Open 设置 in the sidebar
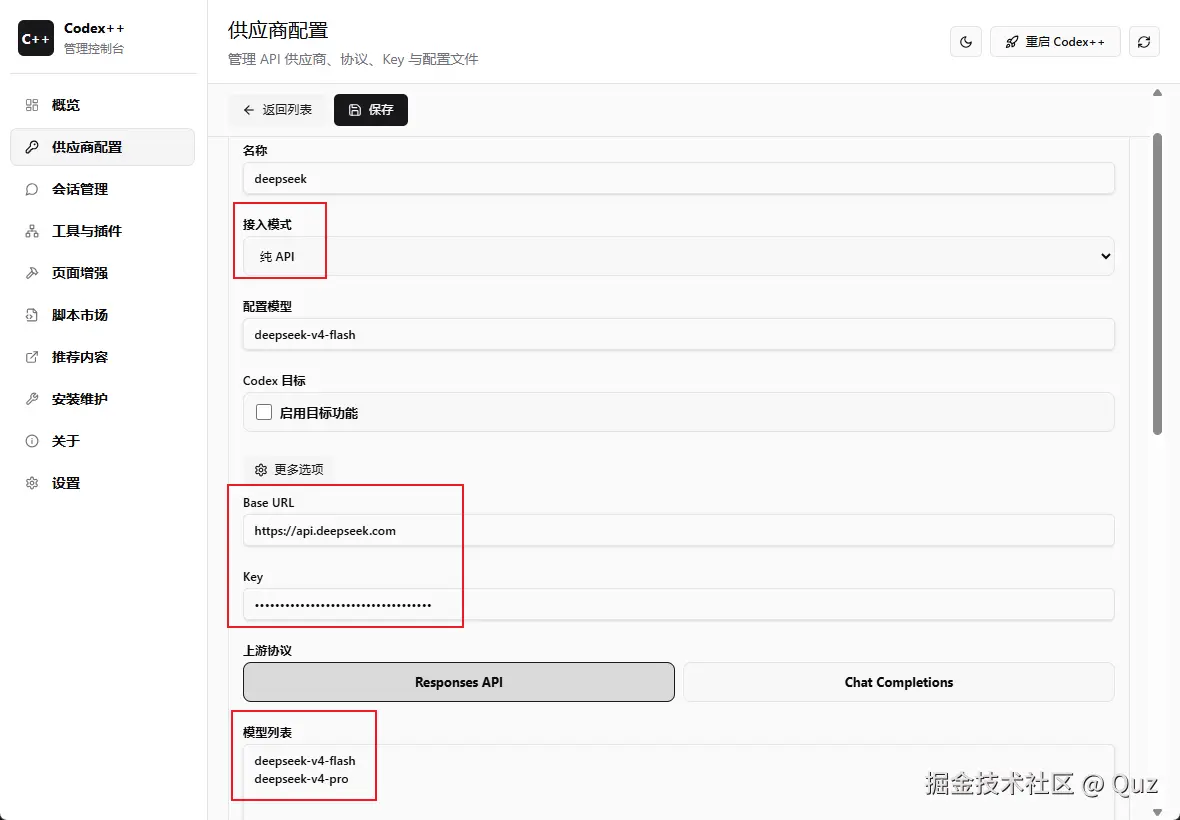The height and width of the screenshot is (820, 1180). click(102, 483)
